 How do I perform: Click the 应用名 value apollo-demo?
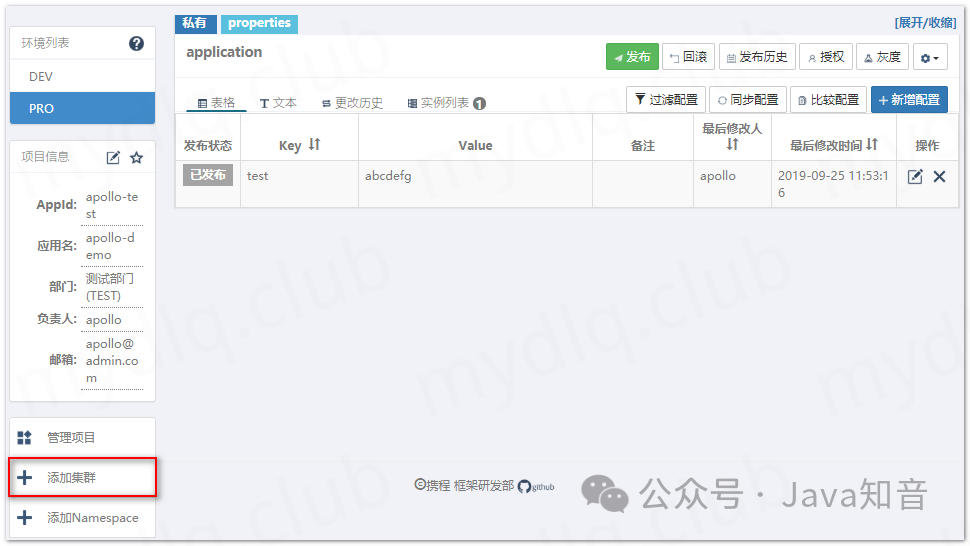(110, 246)
